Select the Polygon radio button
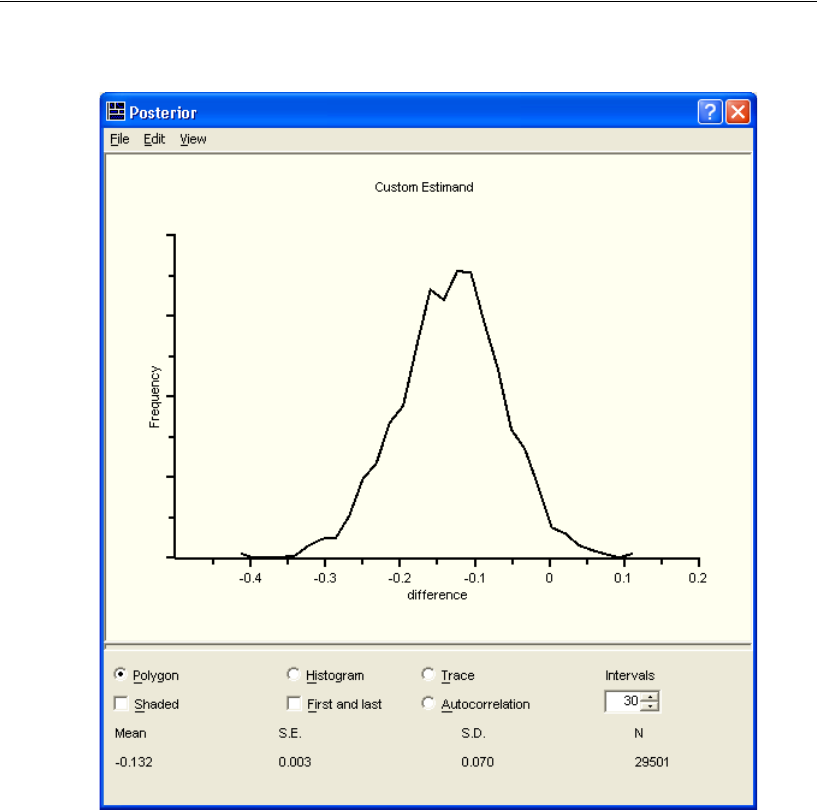This screenshot has height=810, width=817. pos(120,675)
